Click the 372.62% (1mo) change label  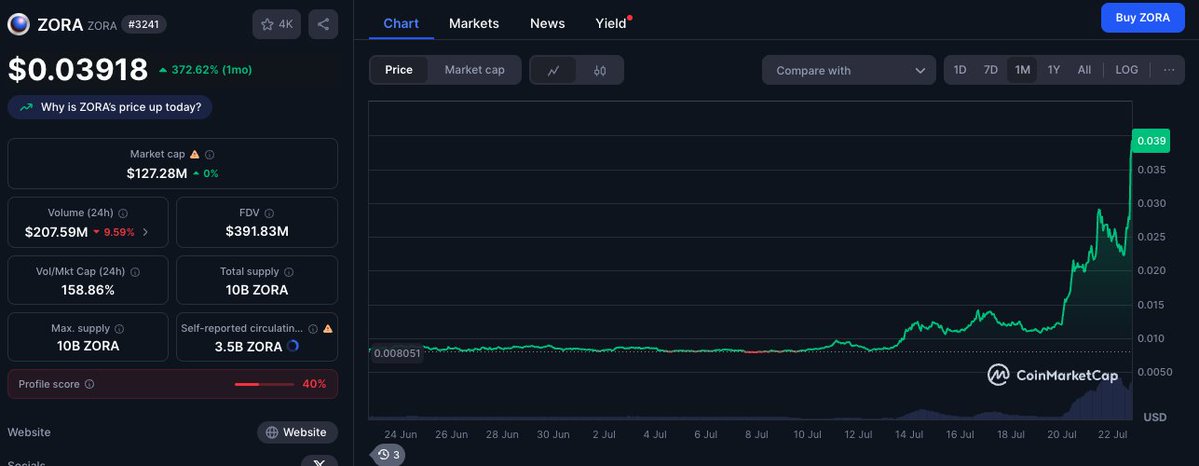pyautogui.click(x=205, y=70)
